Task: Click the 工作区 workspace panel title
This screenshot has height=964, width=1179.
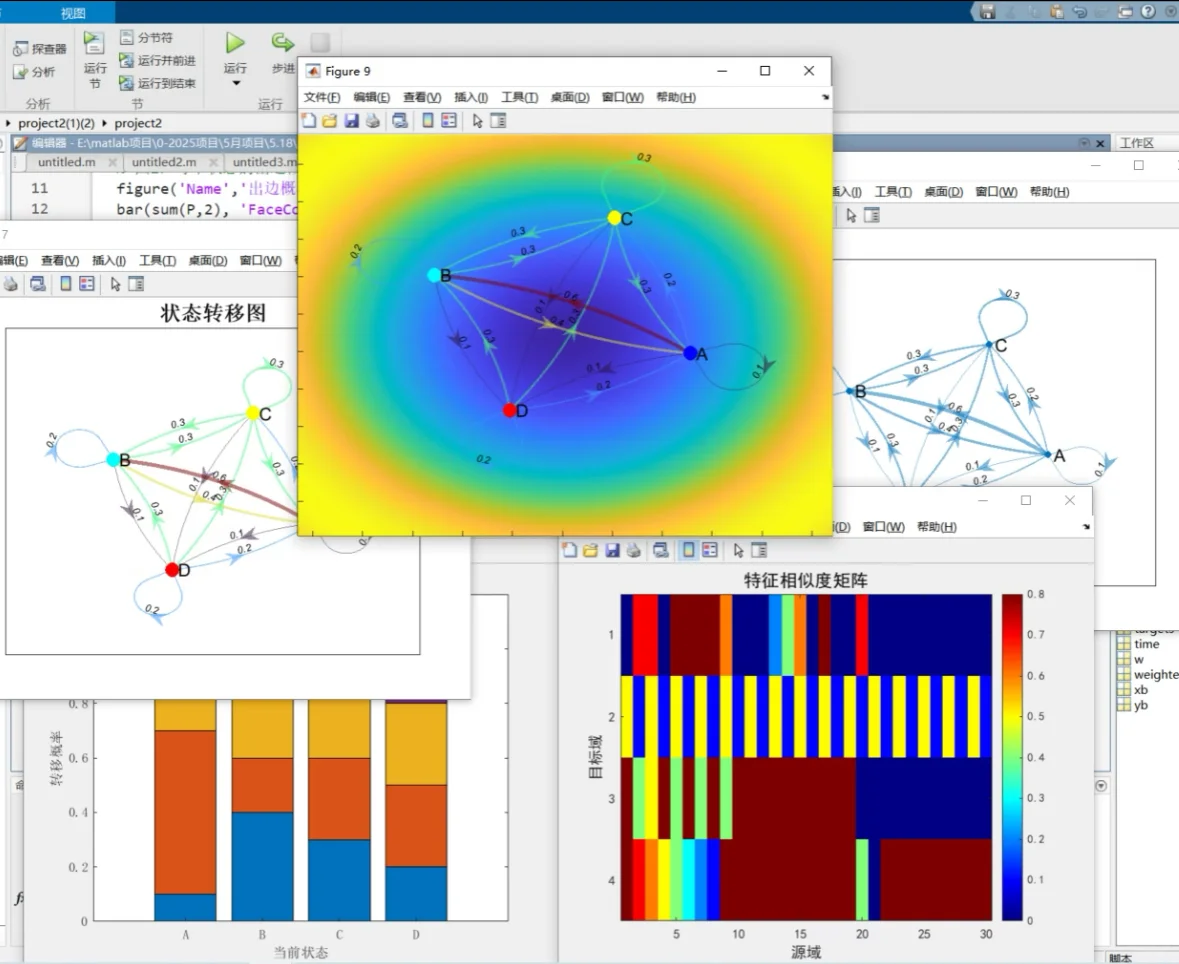Action: 1136,143
